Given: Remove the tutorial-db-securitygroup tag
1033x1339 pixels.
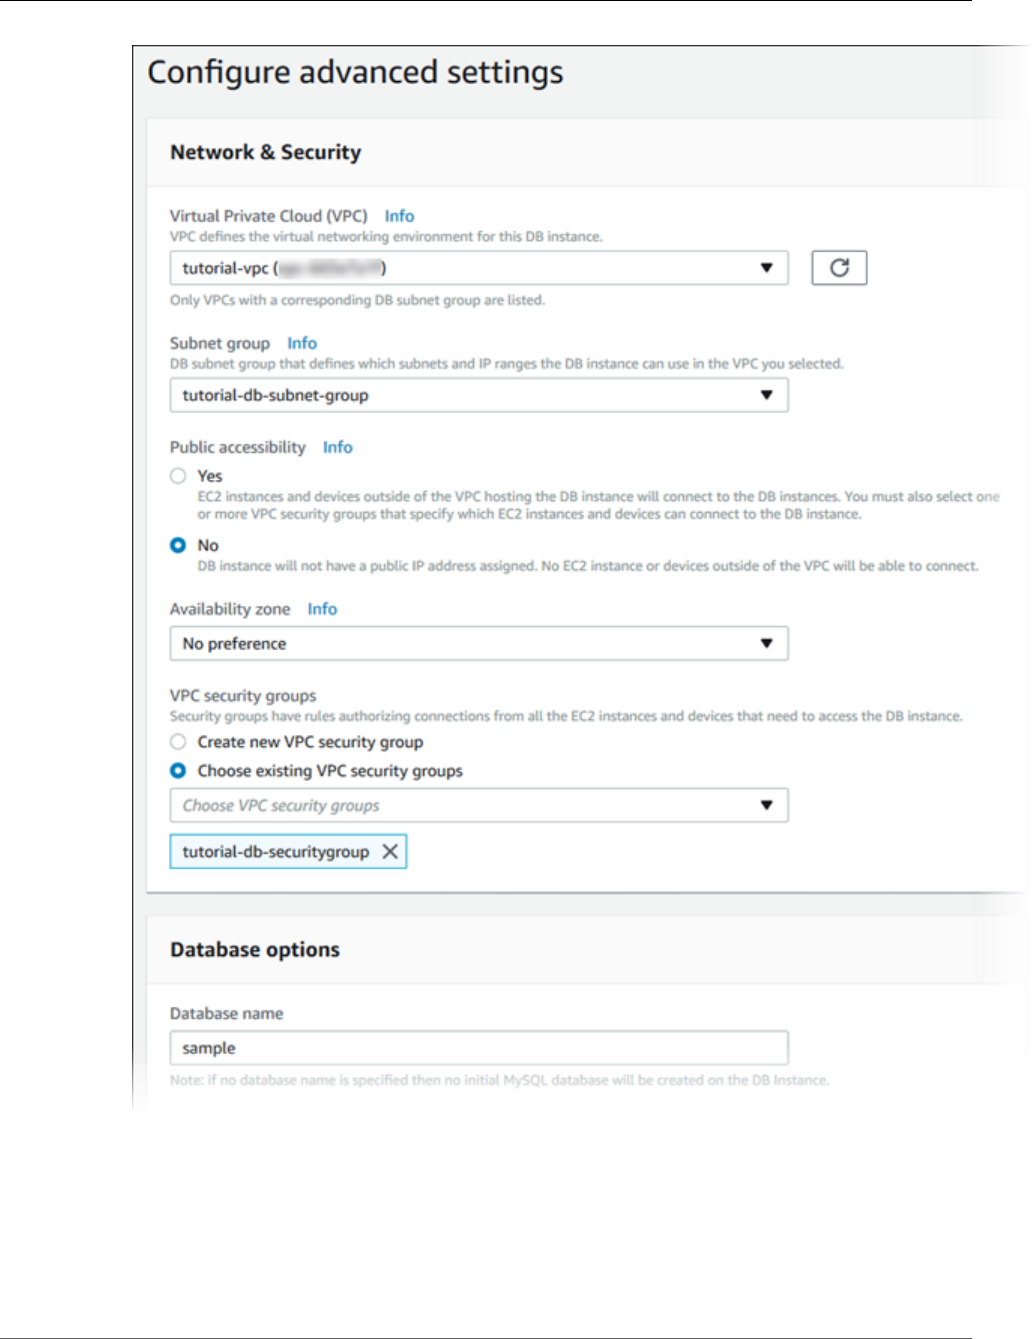Looking at the screenshot, I should [390, 852].
